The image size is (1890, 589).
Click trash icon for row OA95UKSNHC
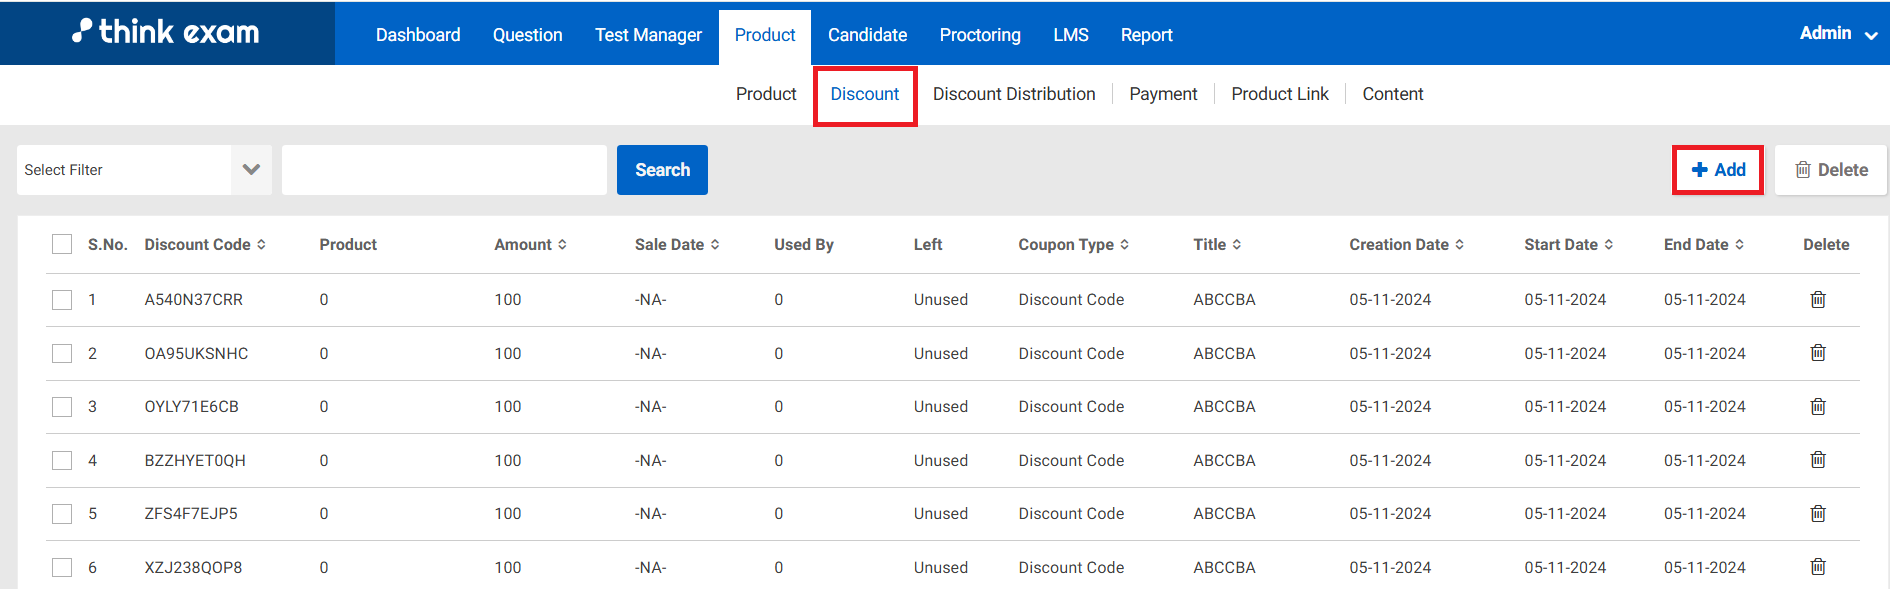pos(1818,353)
